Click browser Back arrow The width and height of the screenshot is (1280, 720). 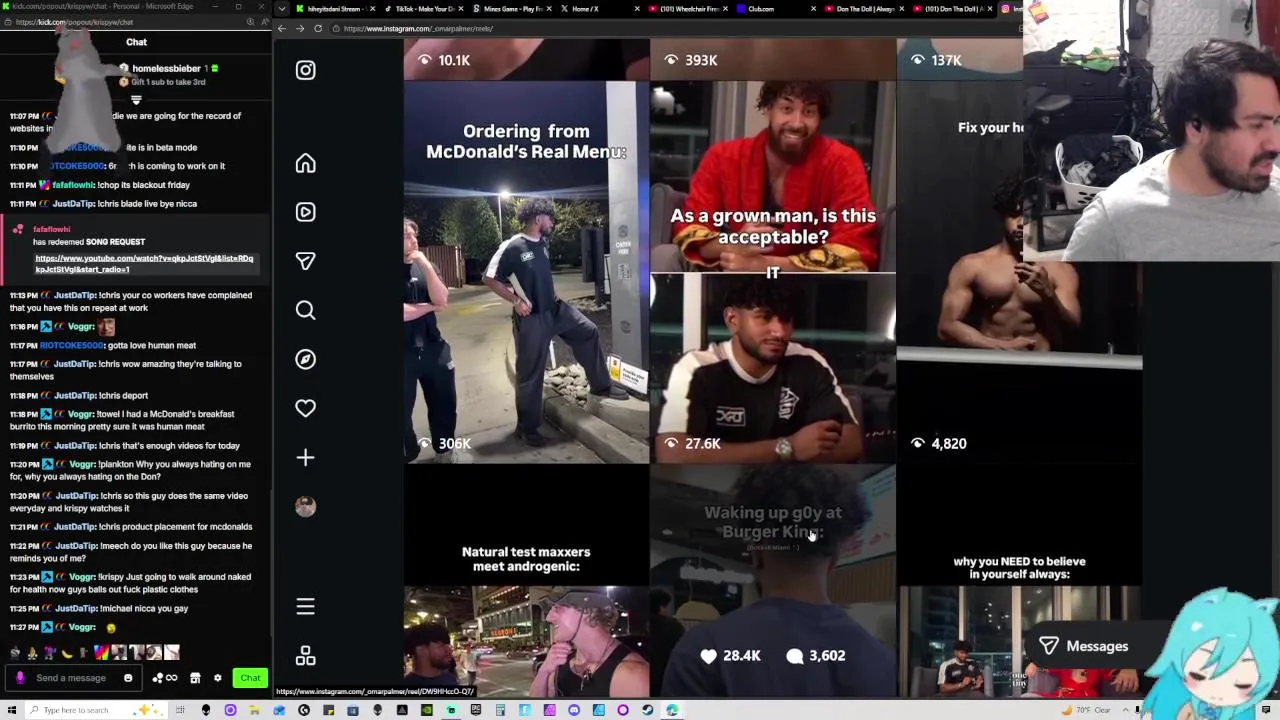282,28
